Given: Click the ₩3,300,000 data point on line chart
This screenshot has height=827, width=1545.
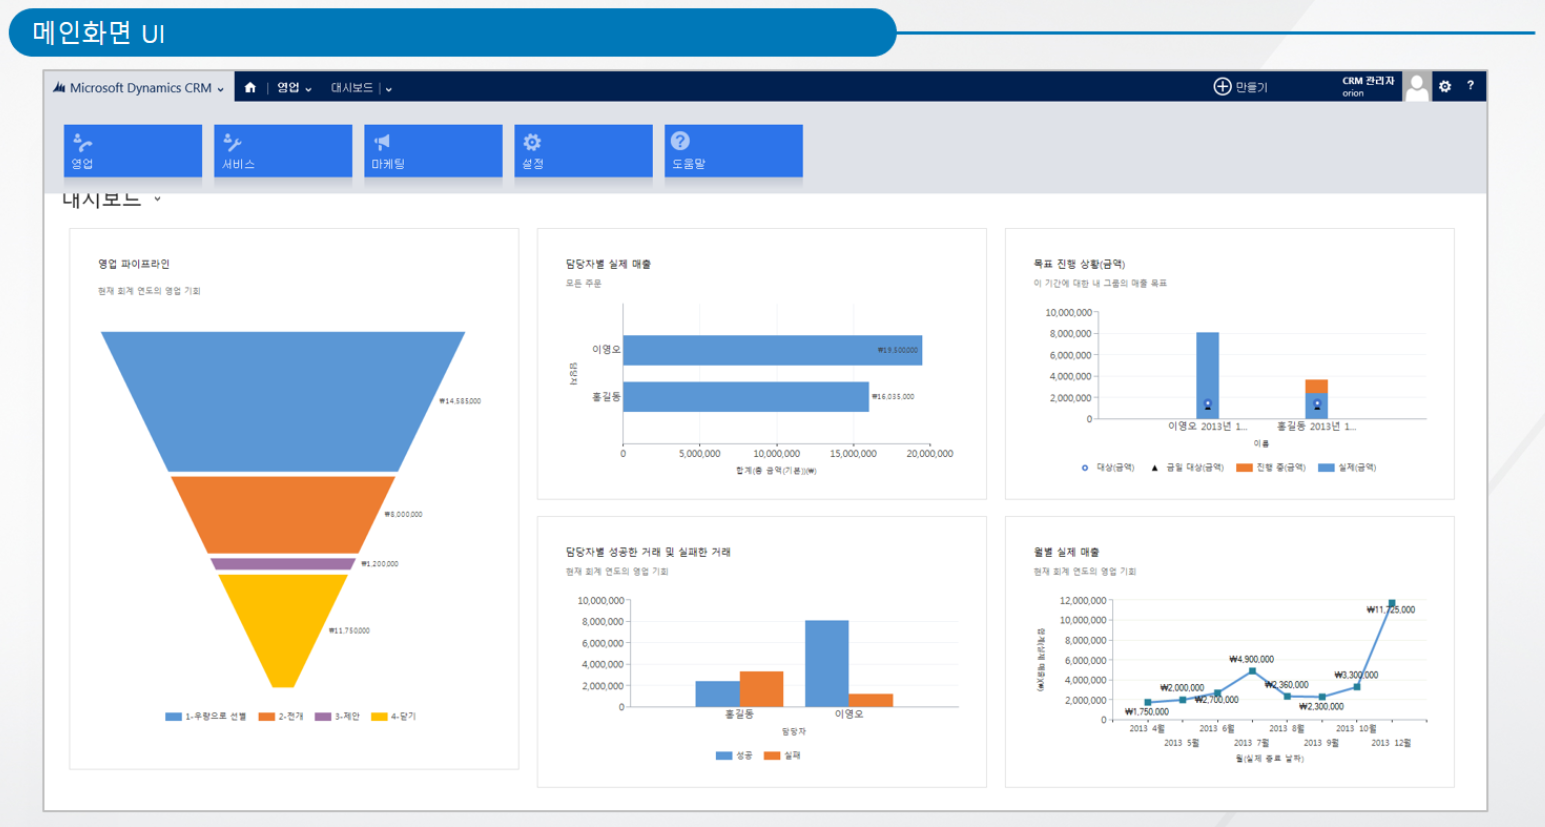Looking at the screenshot, I should 1357,687.
